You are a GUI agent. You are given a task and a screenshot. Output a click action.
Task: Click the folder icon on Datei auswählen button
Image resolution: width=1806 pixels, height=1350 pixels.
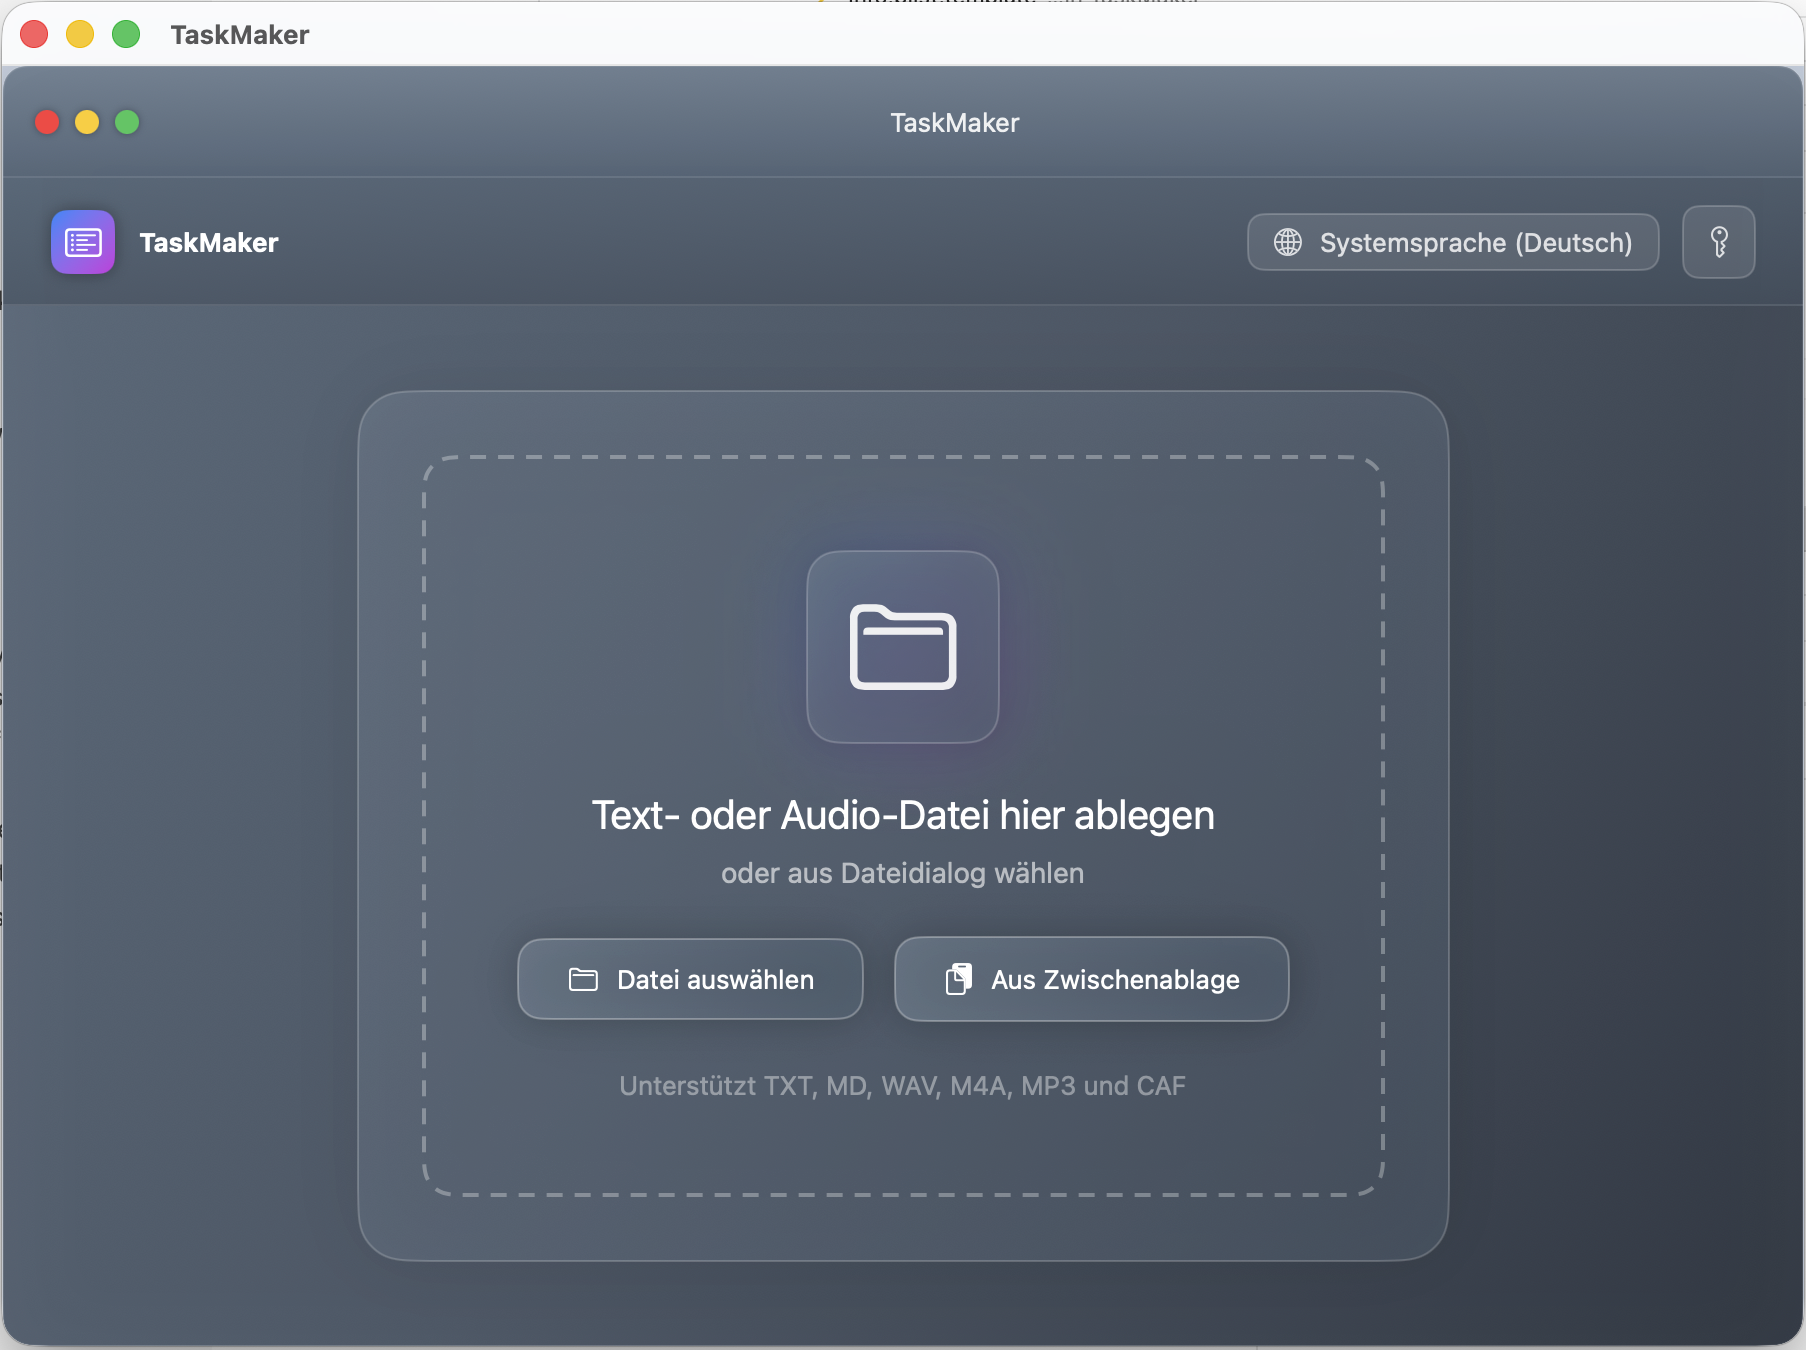click(x=583, y=979)
